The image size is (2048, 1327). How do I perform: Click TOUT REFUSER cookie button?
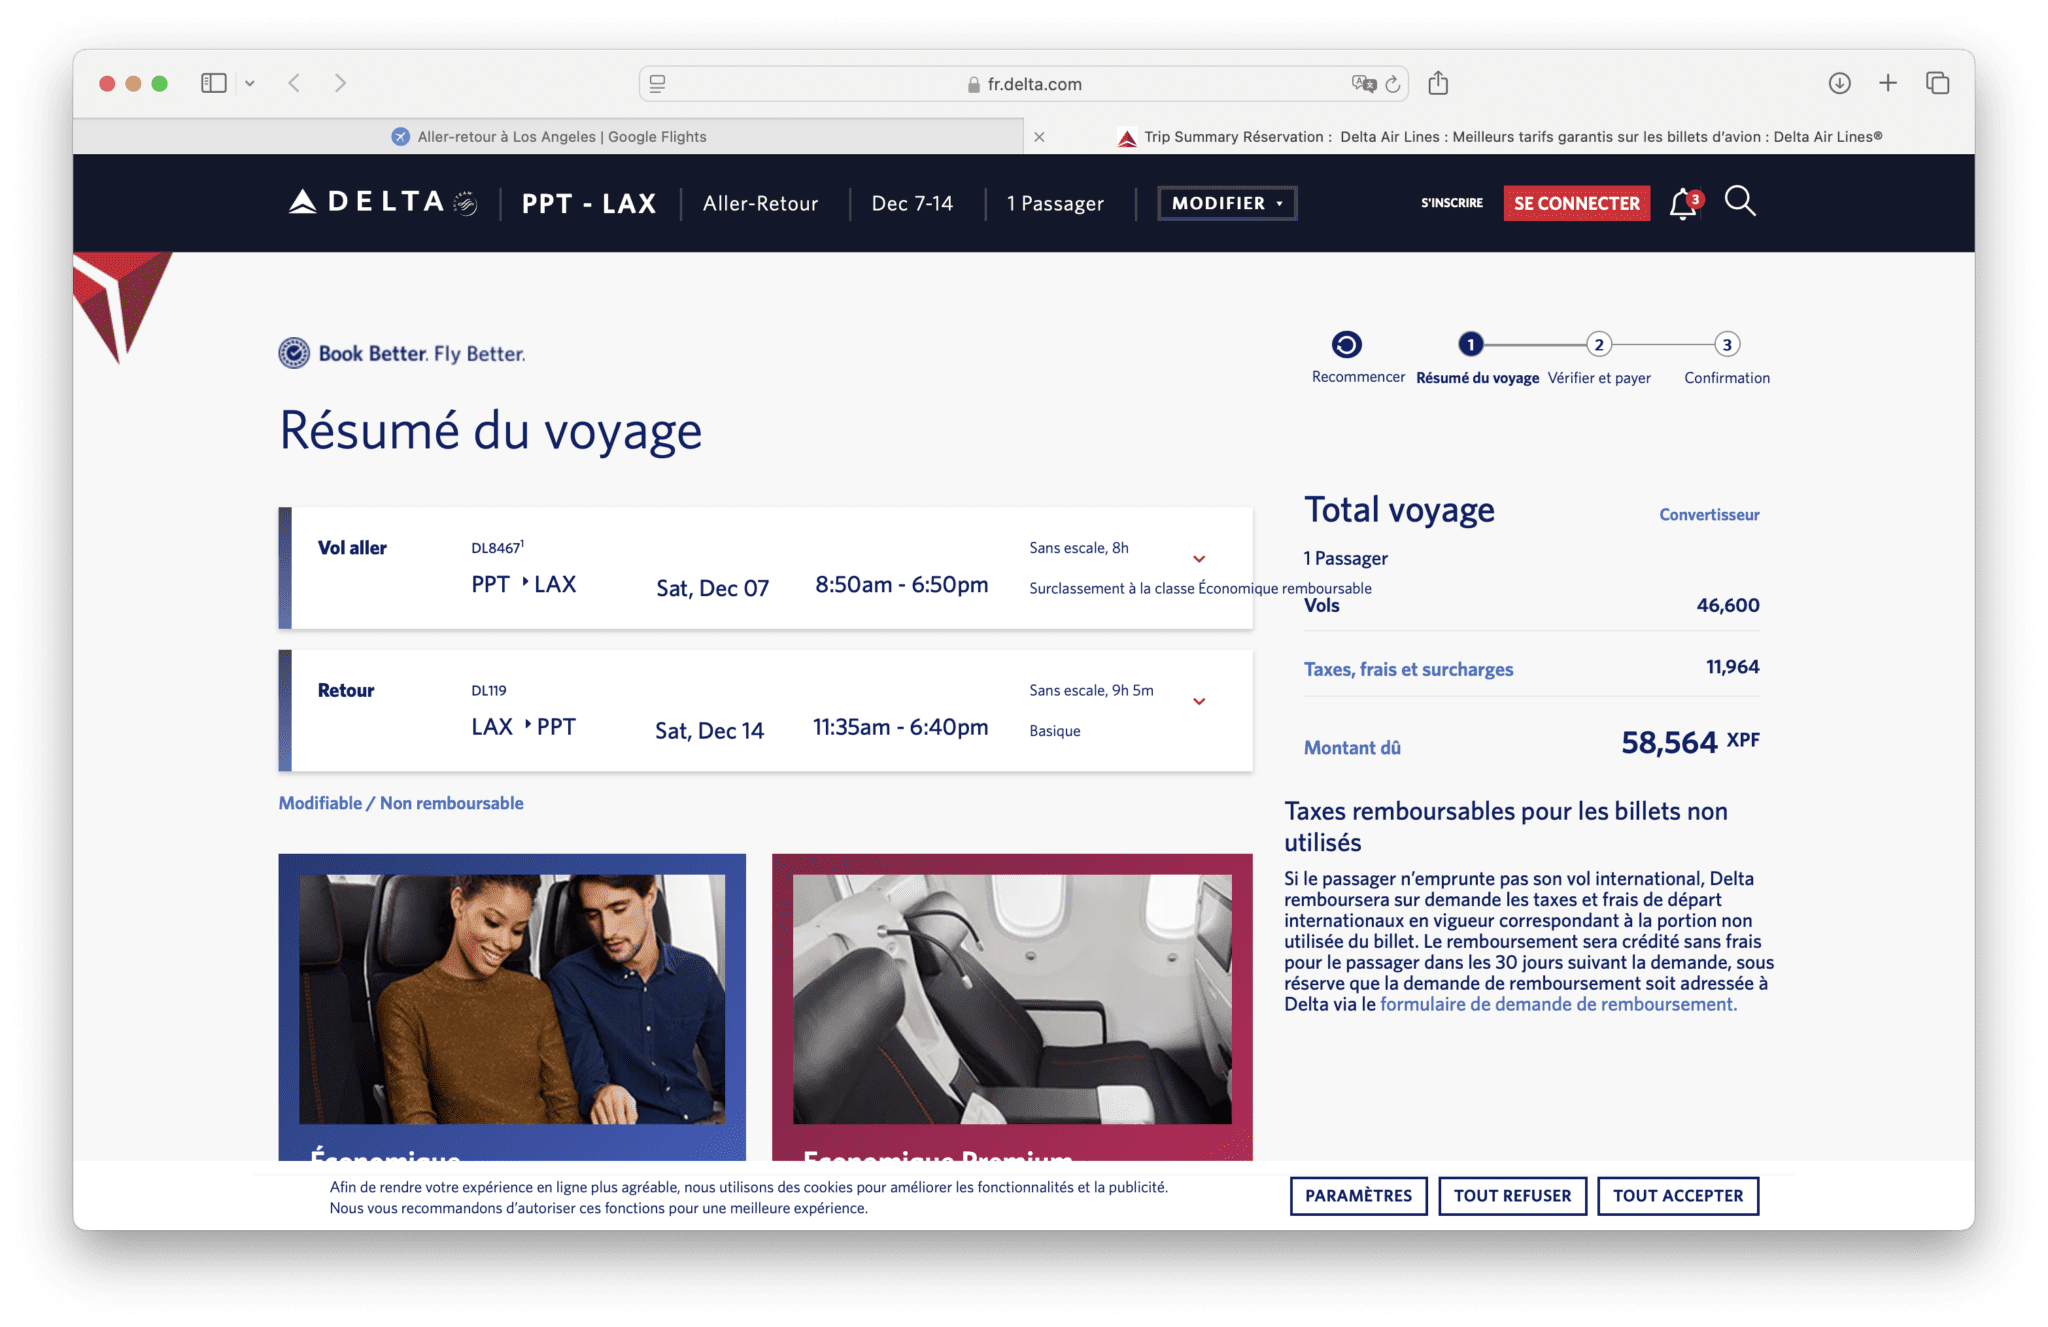pos(1512,1196)
